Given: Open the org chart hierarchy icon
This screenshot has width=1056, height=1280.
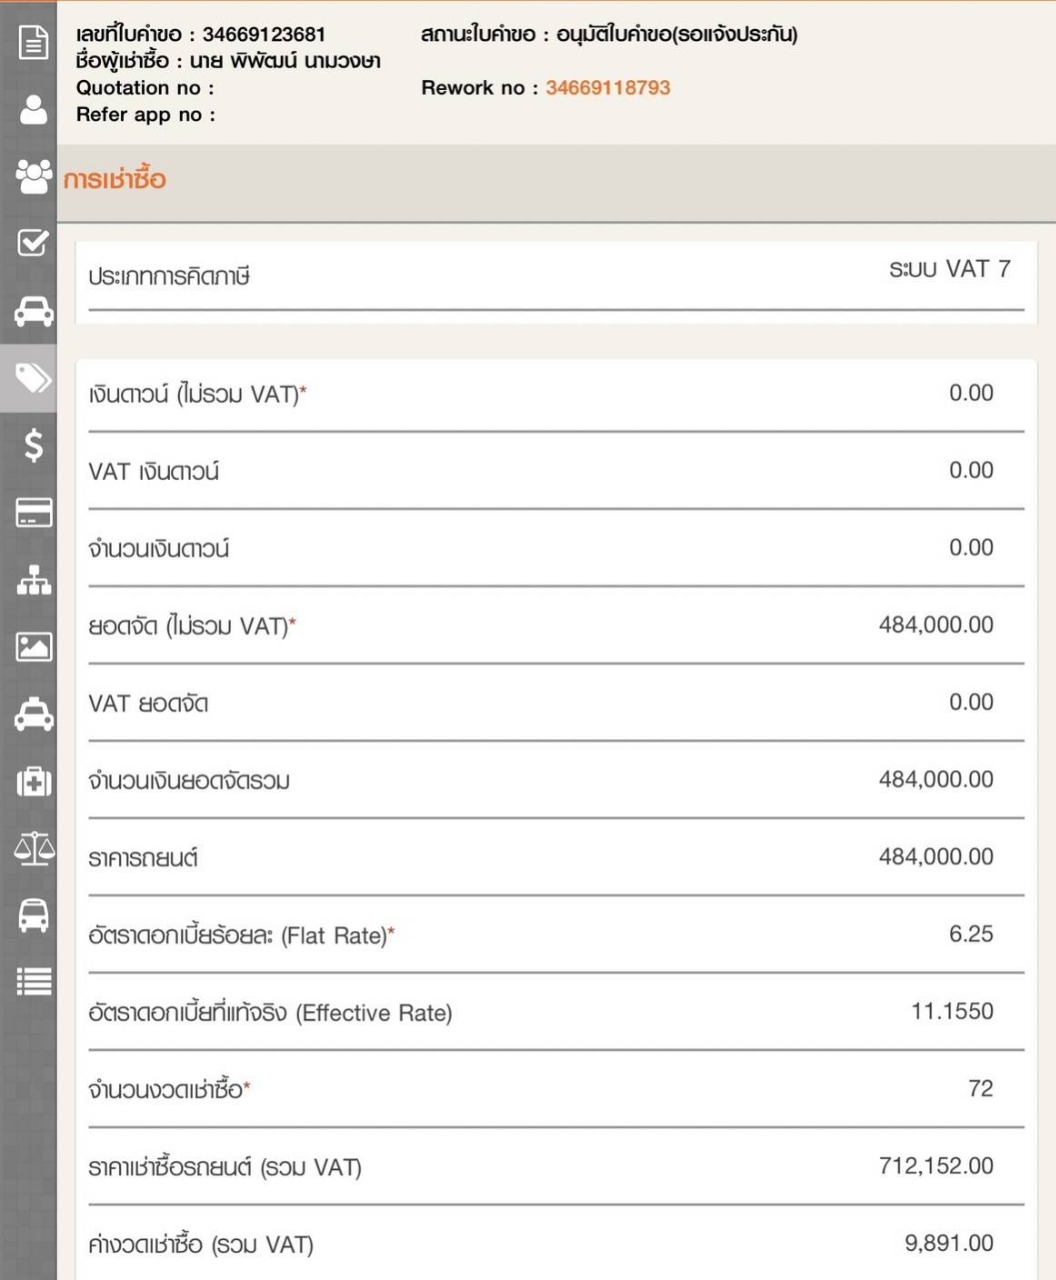Looking at the screenshot, I should 33,580.
